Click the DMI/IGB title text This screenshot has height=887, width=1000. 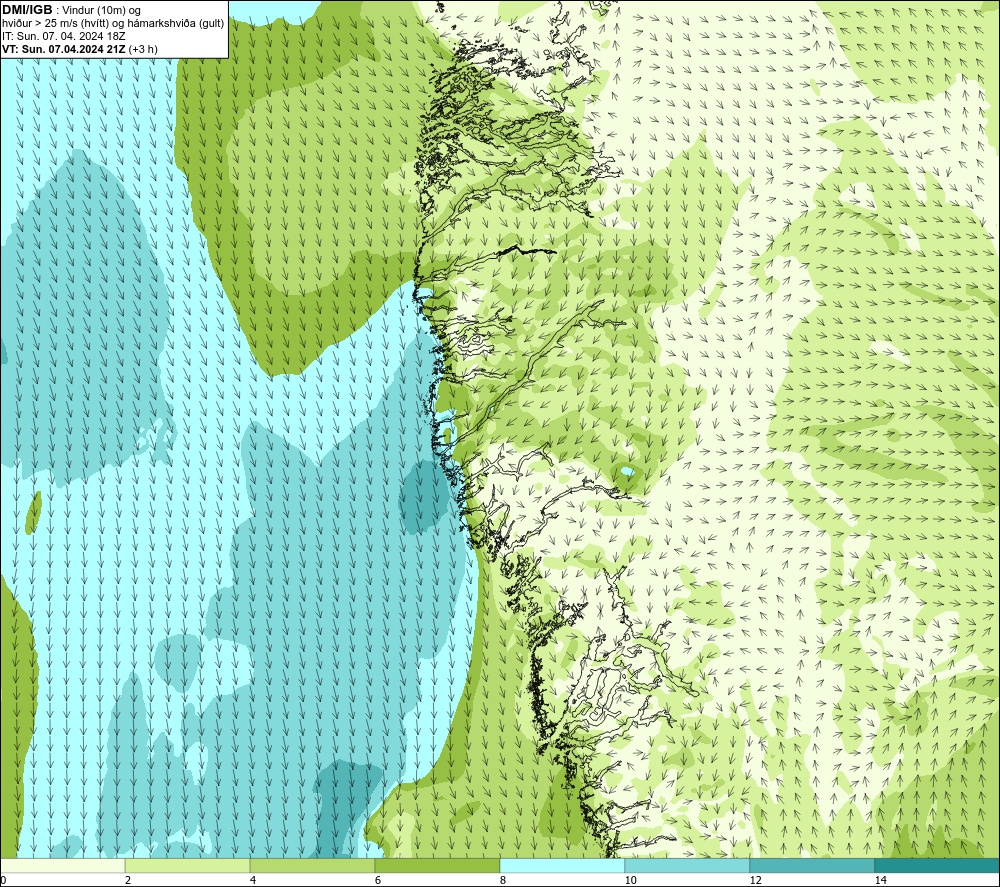click(27, 10)
